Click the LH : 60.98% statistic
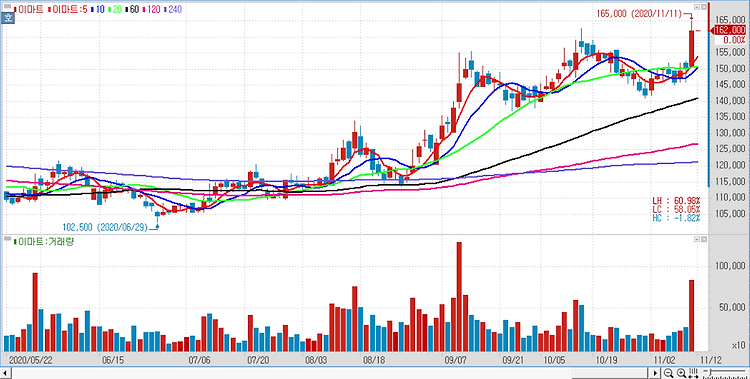The image size is (750, 379). (675, 200)
